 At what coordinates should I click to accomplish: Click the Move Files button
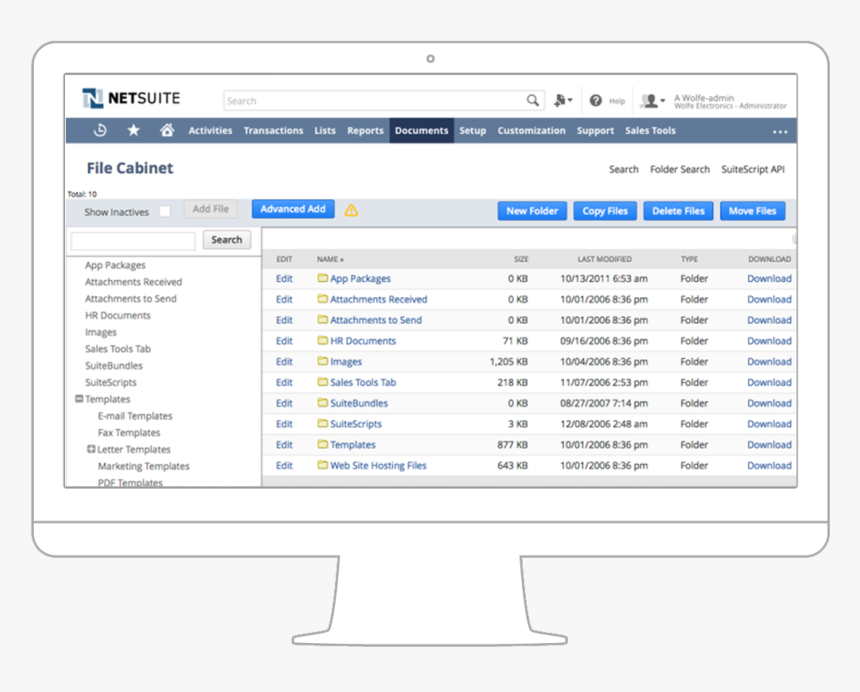tap(752, 211)
